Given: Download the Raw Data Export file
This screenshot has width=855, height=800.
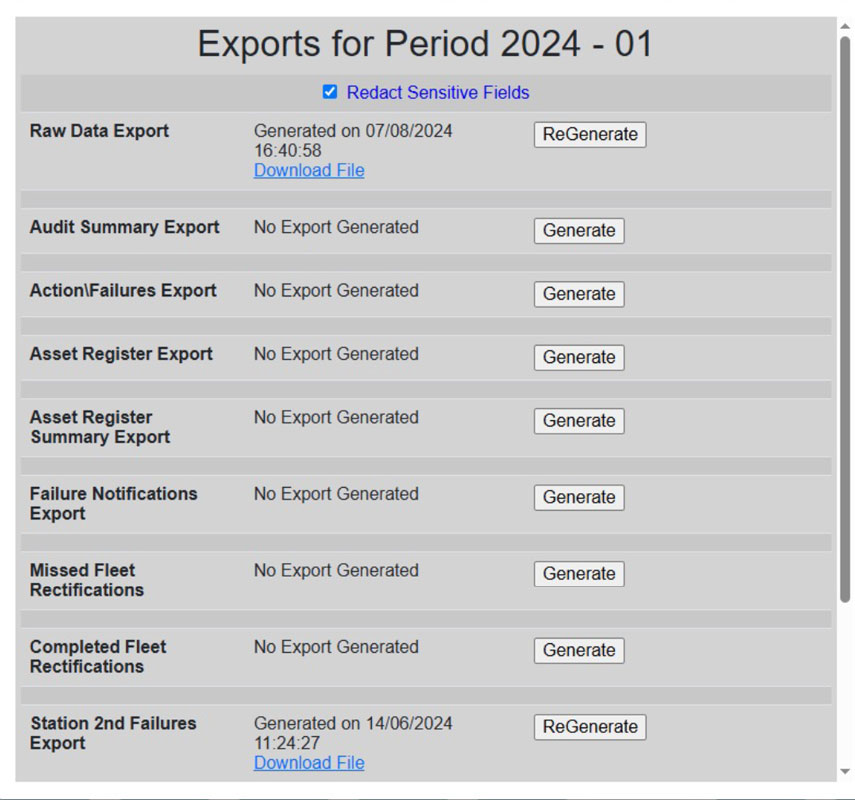Looking at the screenshot, I should 309,170.
